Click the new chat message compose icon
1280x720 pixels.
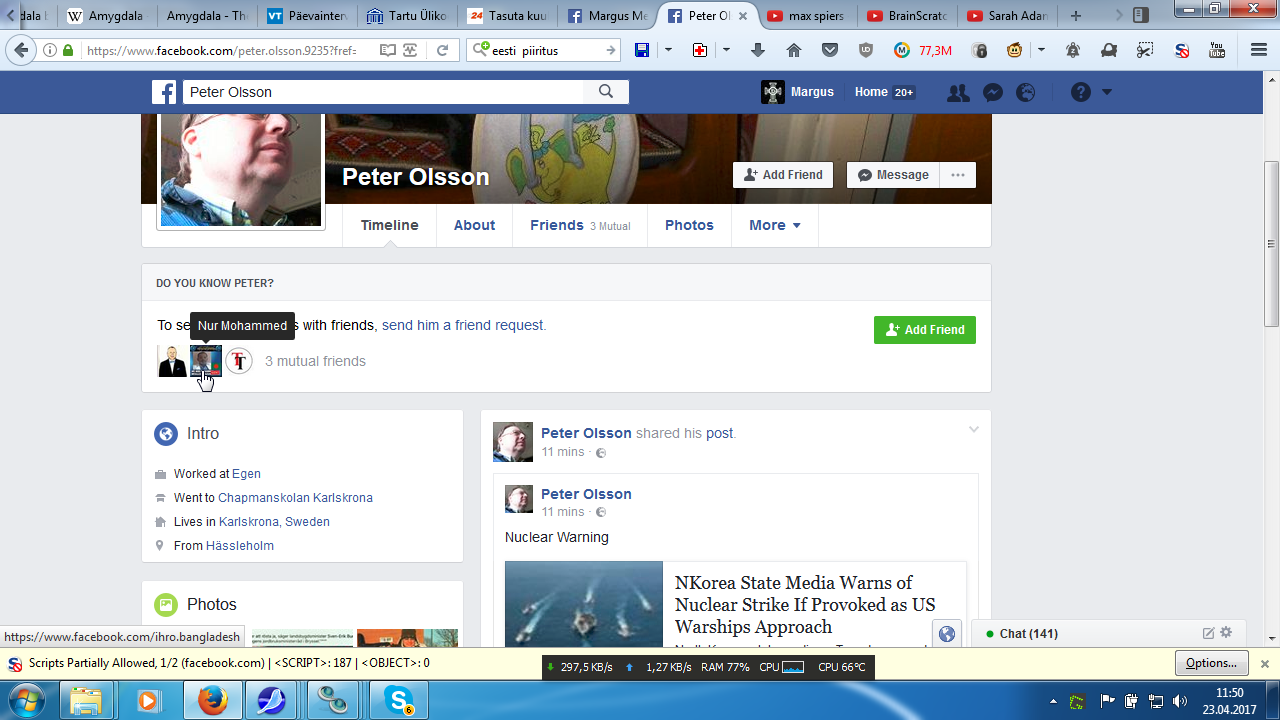click(1208, 633)
